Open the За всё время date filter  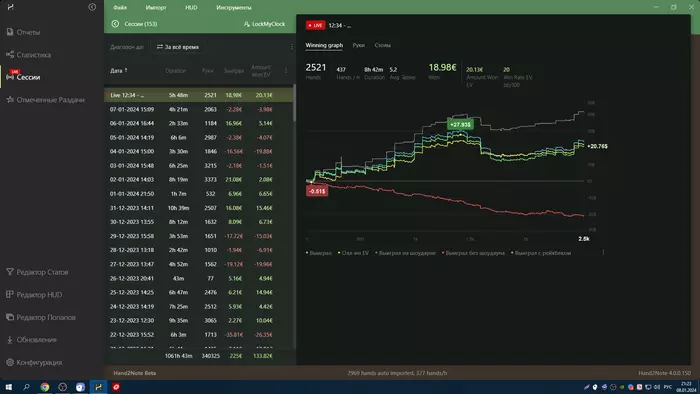(178, 47)
